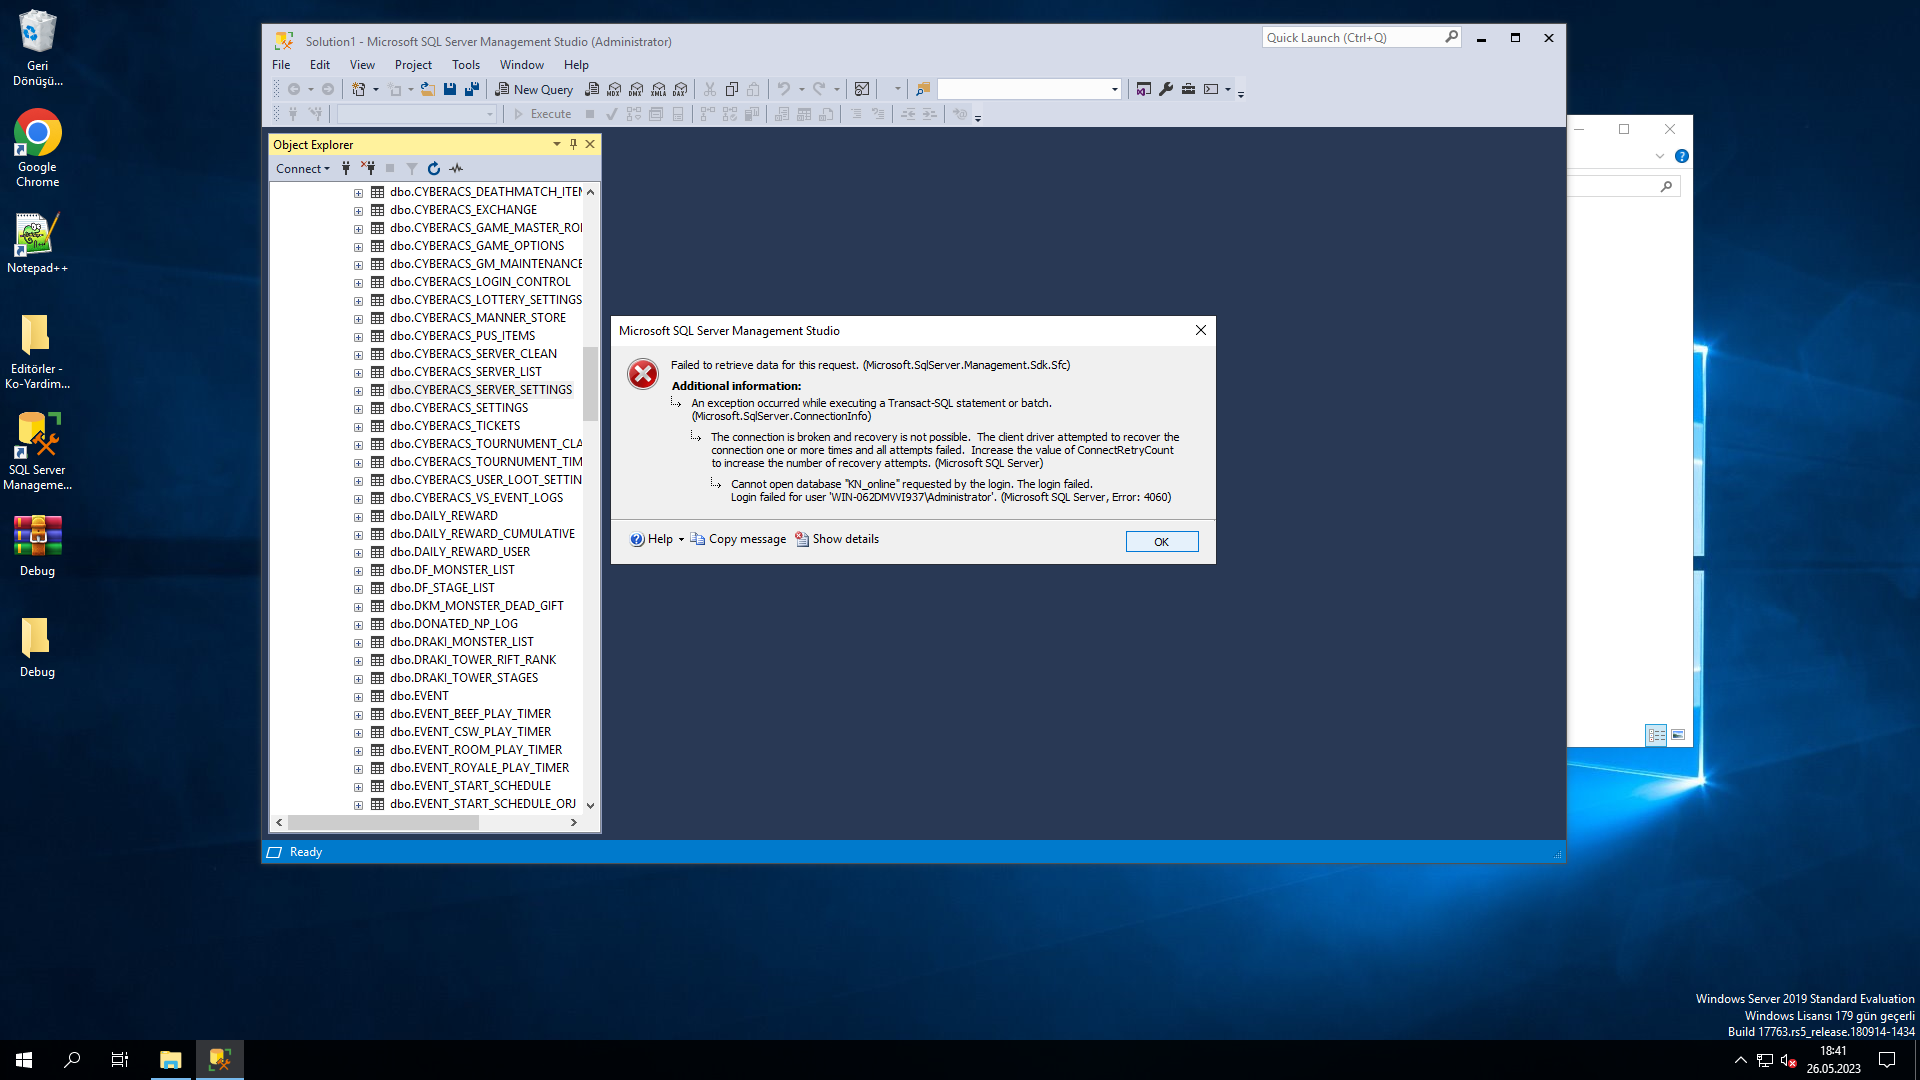The height and width of the screenshot is (1080, 1920).
Task: Click the Activity Monitor icon in Object Explorer
Action: click(x=456, y=169)
